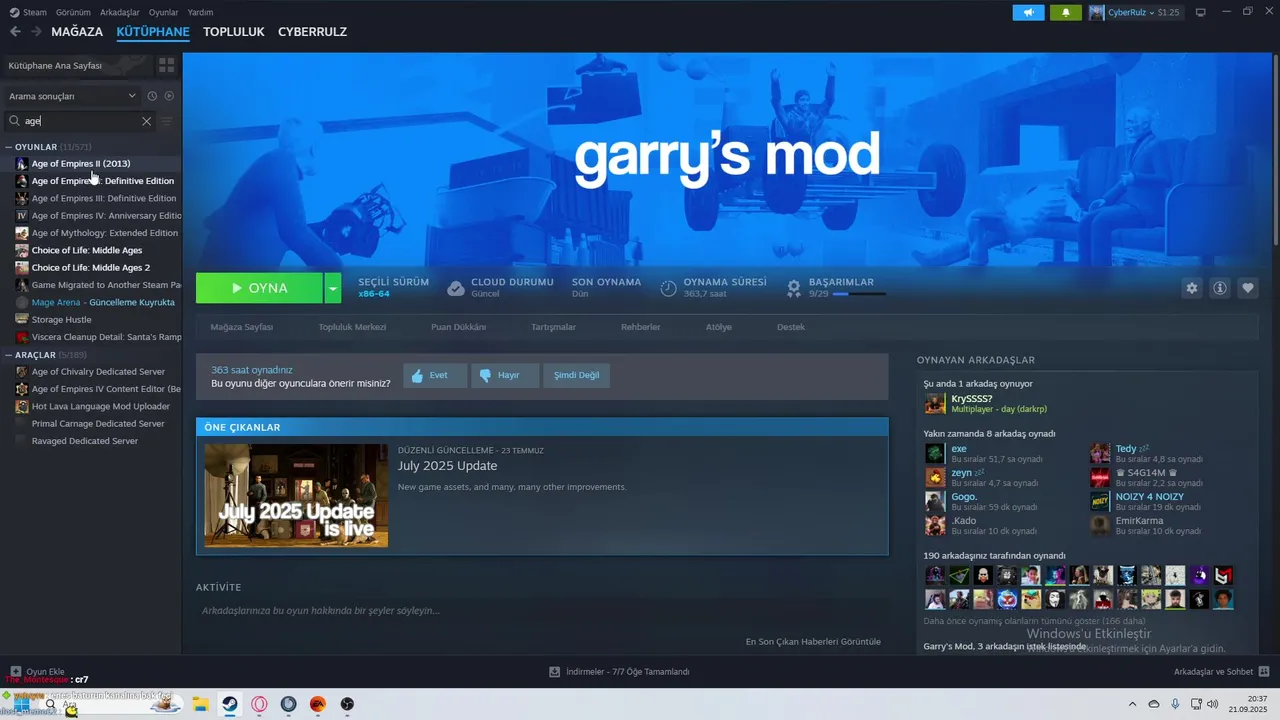
Task: Open the July 2025 Update thumbnail
Action: click(x=296, y=496)
